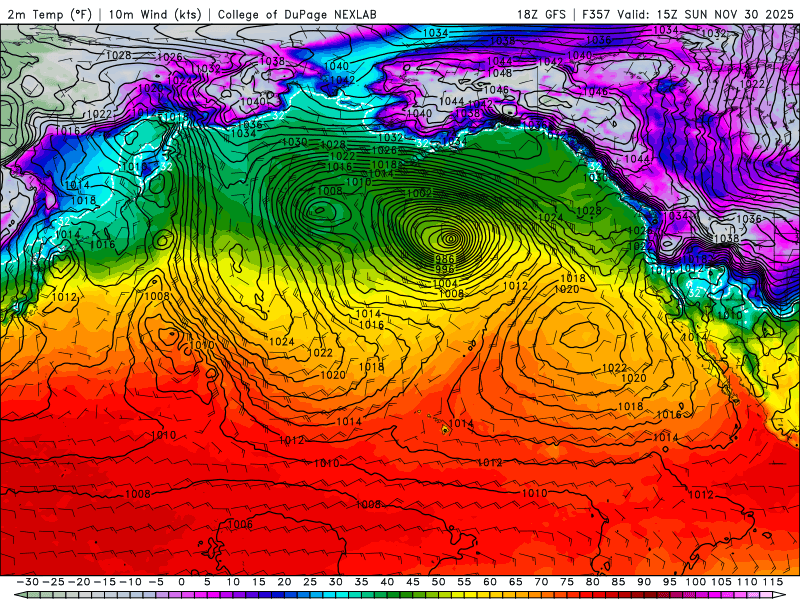The height and width of the screenshot is (600, 800).
Task: Click the 1006 isobar label near the bottom
Action: click(x=240, y=524)
